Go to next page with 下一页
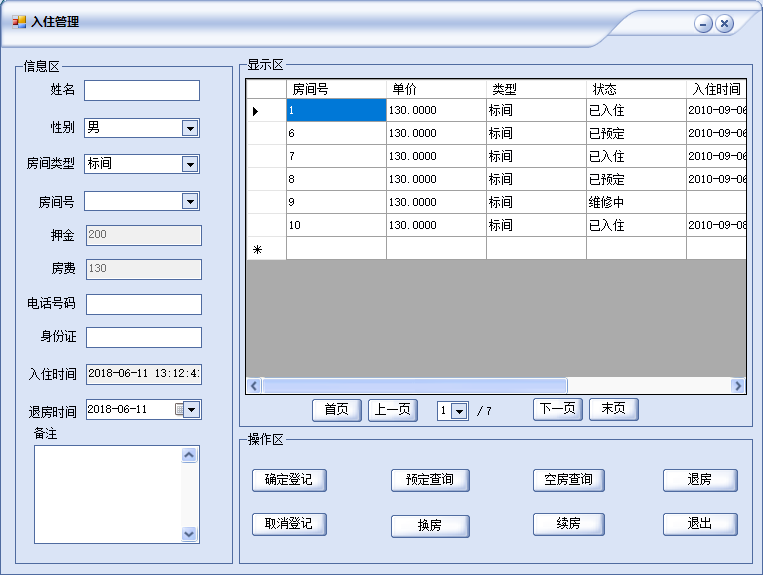 click(558, 409)
